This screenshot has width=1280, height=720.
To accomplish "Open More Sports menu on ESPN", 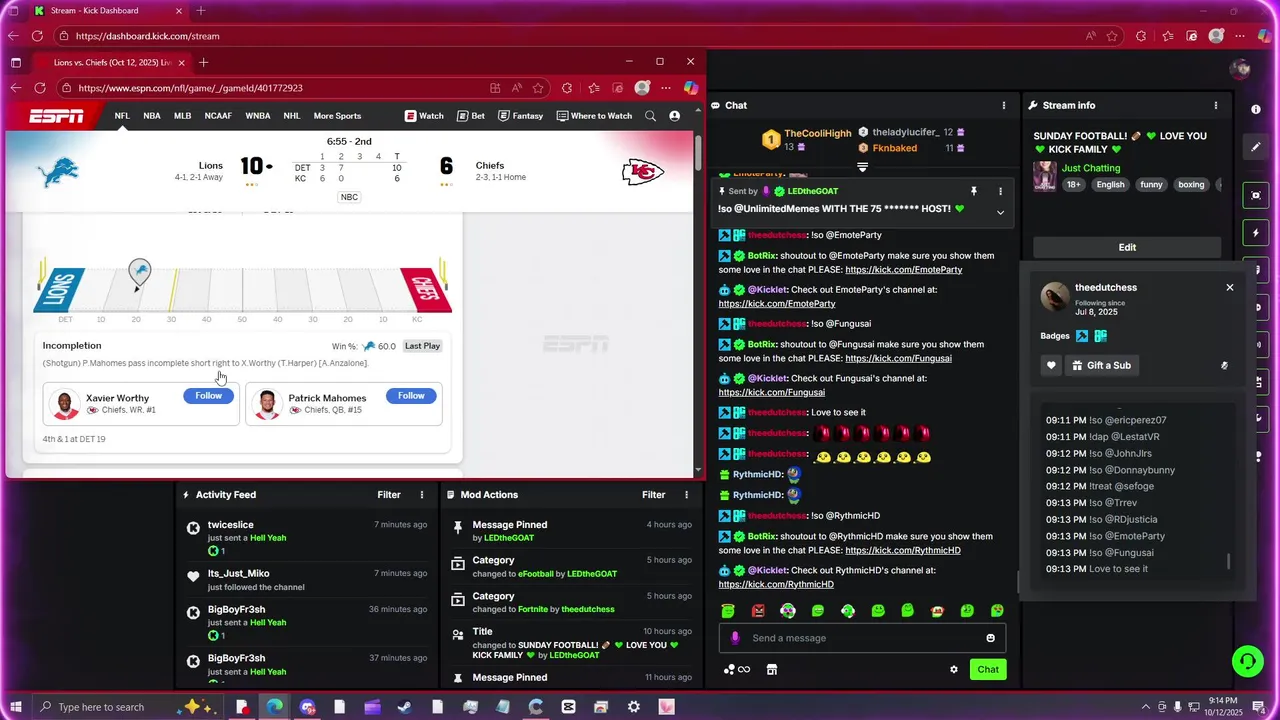I will [x=337, y=116].
